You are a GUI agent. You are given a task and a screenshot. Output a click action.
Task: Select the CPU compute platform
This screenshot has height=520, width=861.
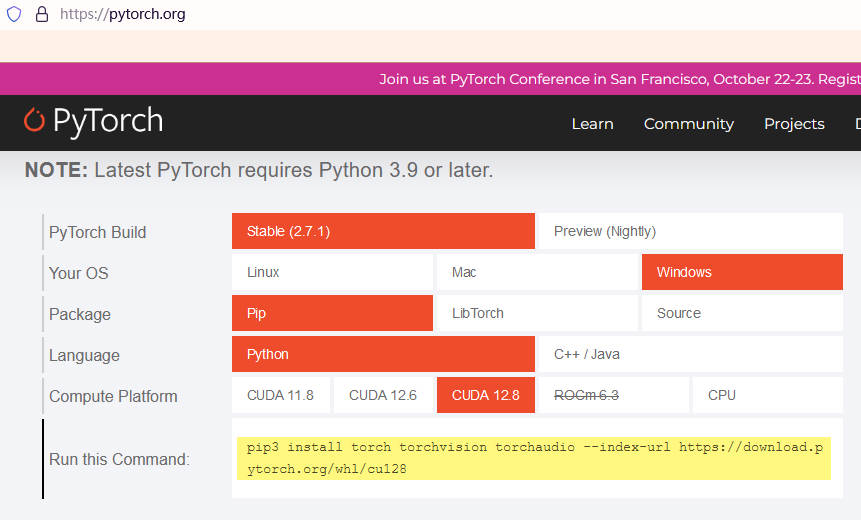pos(767,395)
